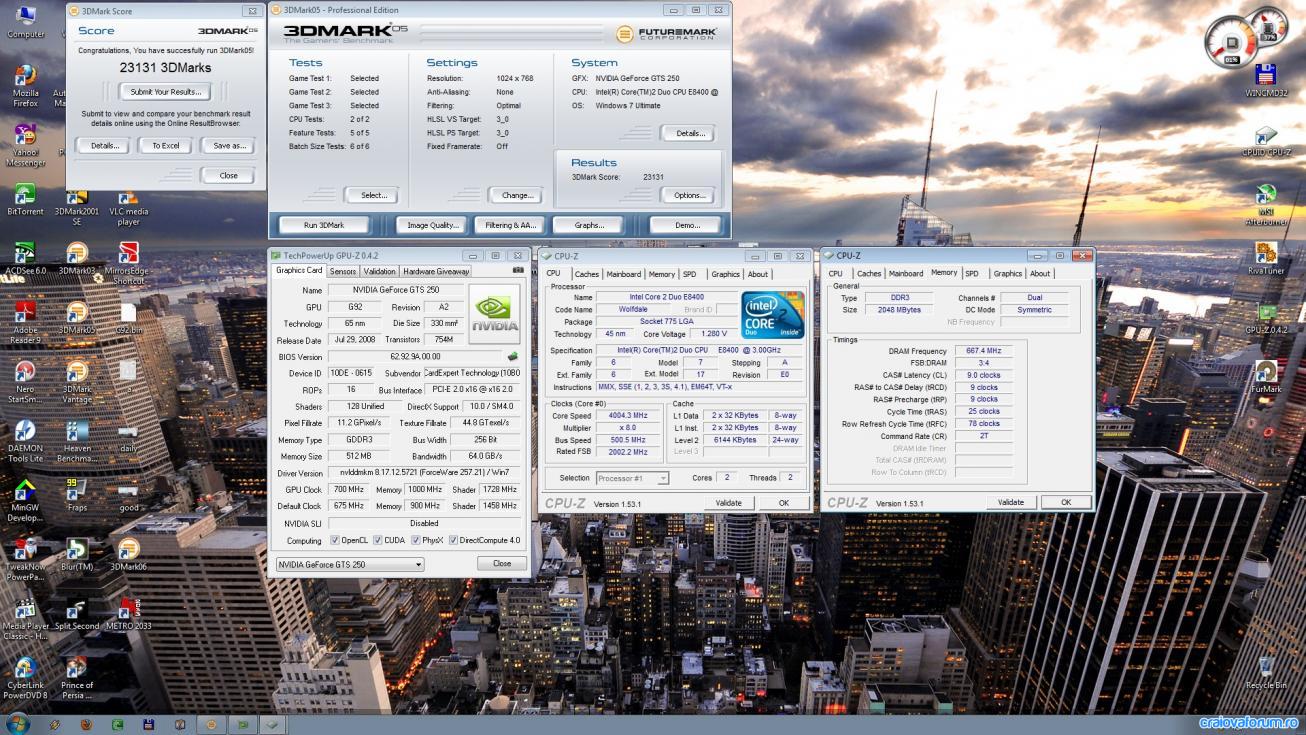
Task: Click the Demo button in 3DMark05
Action: [x=686, y=225]
